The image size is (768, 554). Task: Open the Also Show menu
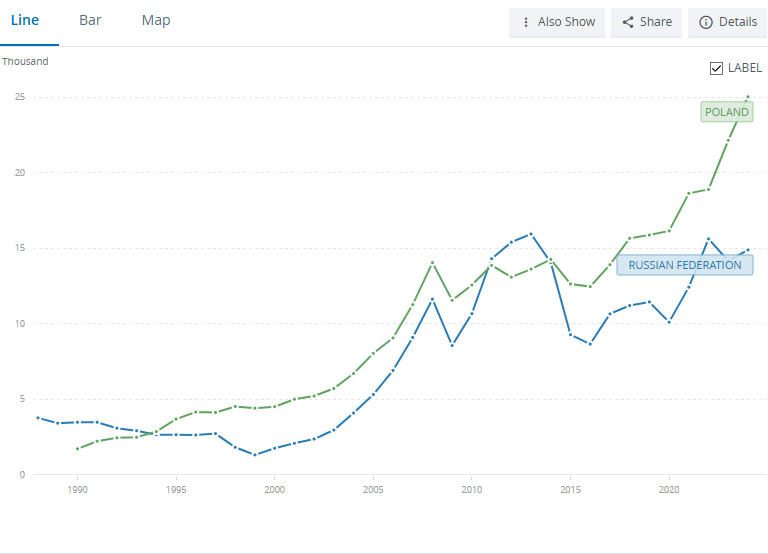click(557, 23)
